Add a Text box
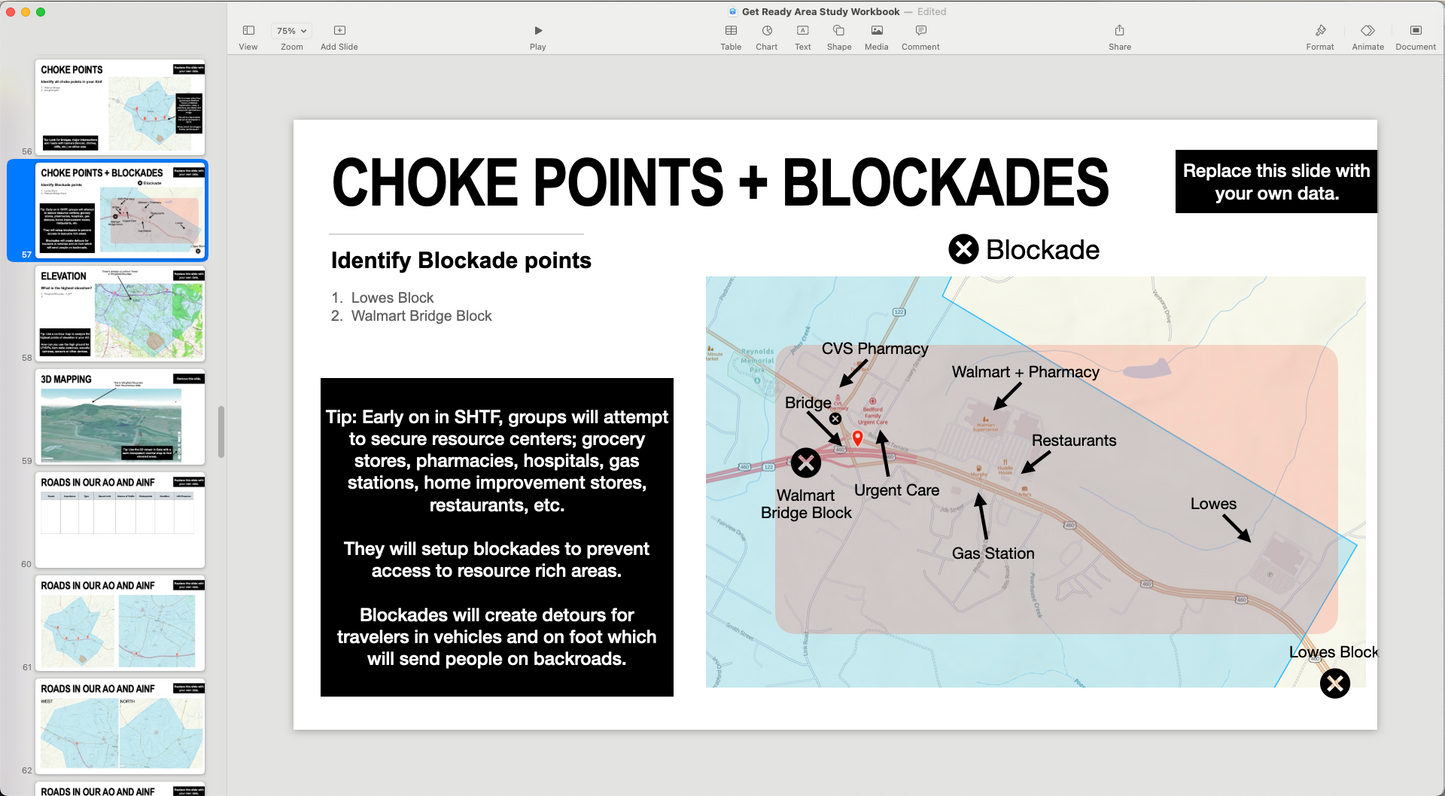1445x796 pixels. pos(803,37)
